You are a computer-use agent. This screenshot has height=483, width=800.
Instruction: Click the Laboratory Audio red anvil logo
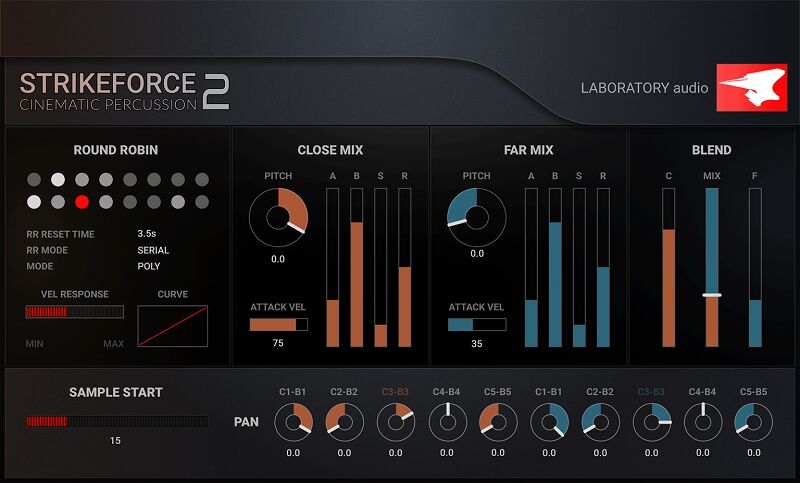click(x=752, y=87)
